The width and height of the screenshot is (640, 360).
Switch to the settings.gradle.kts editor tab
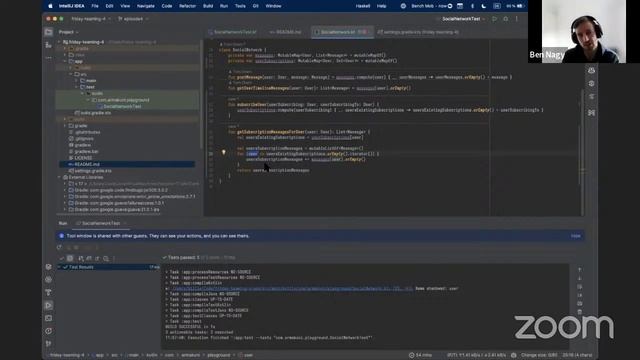pos(418,32)
